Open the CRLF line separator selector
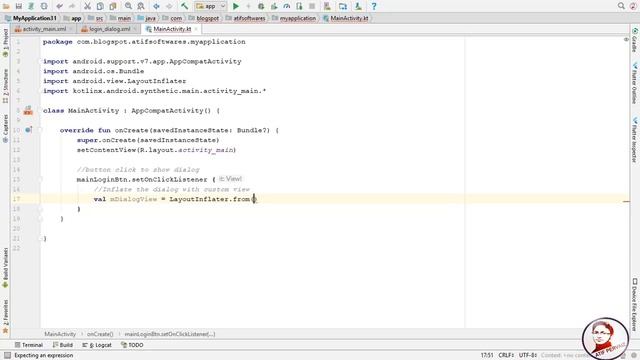The width and height of the screenshot is (640, 360). tap(506, 355)
